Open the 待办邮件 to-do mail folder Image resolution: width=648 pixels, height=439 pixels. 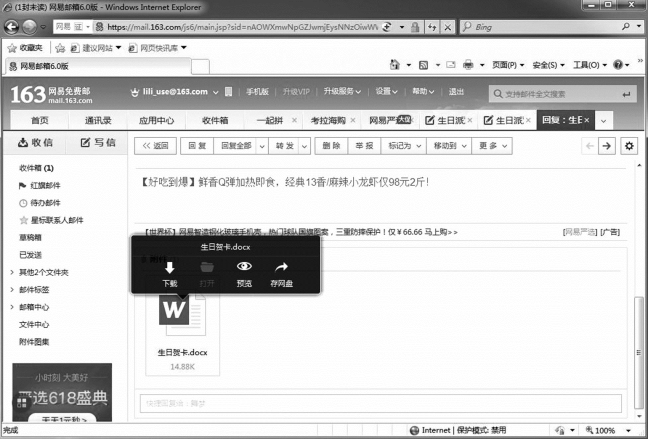[x=40, y=203]
